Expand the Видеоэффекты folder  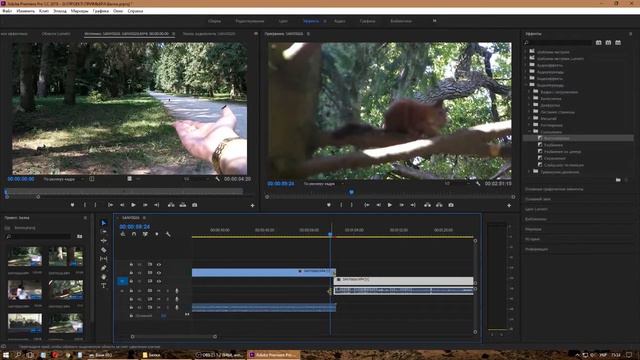(x=527, y=79)
